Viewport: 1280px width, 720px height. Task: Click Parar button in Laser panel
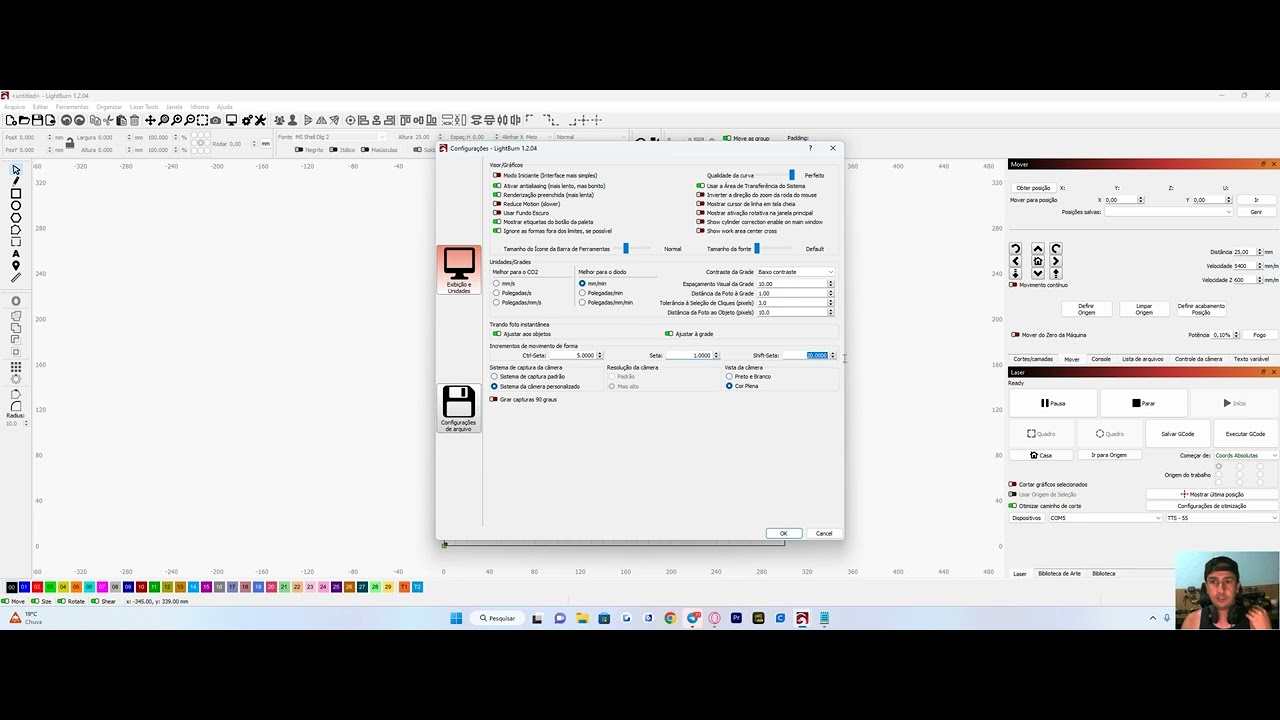tap(1142, 403)
